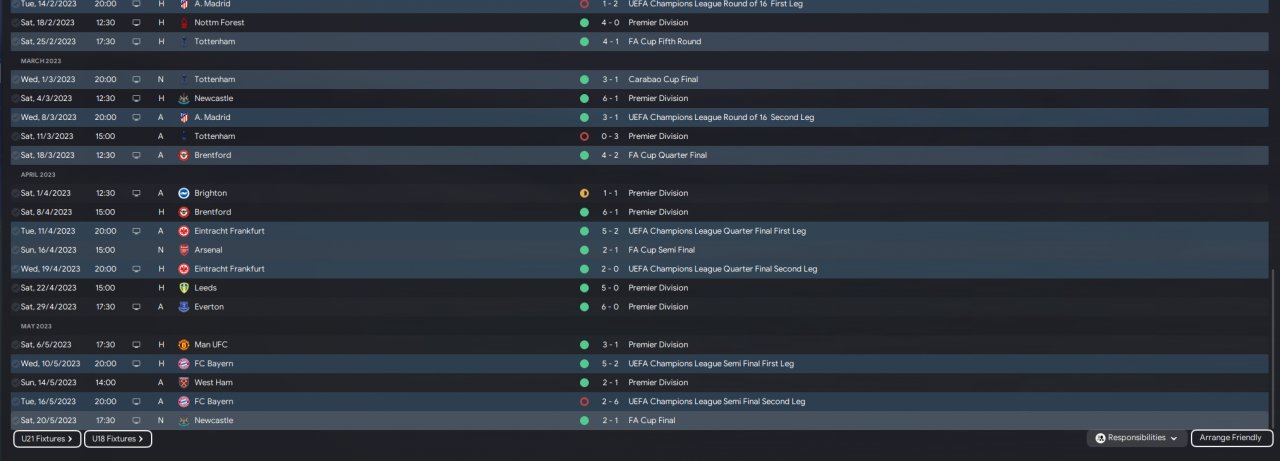
Task: Open the 6 - 0 Everton match result
Action: point(610,307)
